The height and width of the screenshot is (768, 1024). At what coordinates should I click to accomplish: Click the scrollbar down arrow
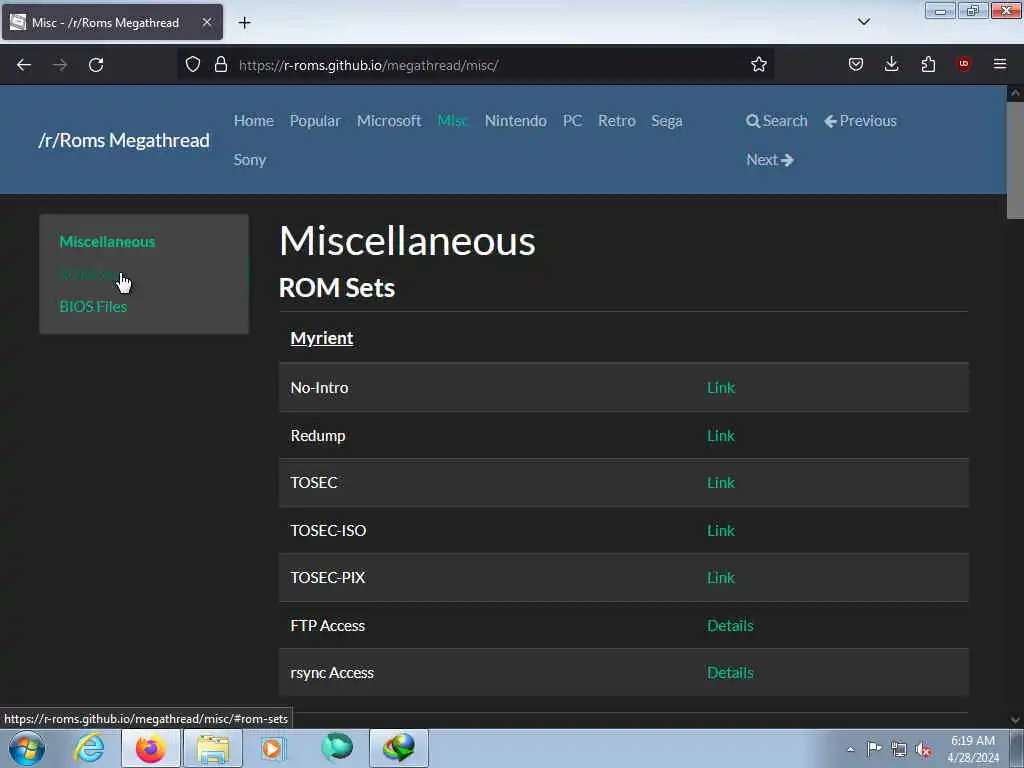coord(1015,720)
